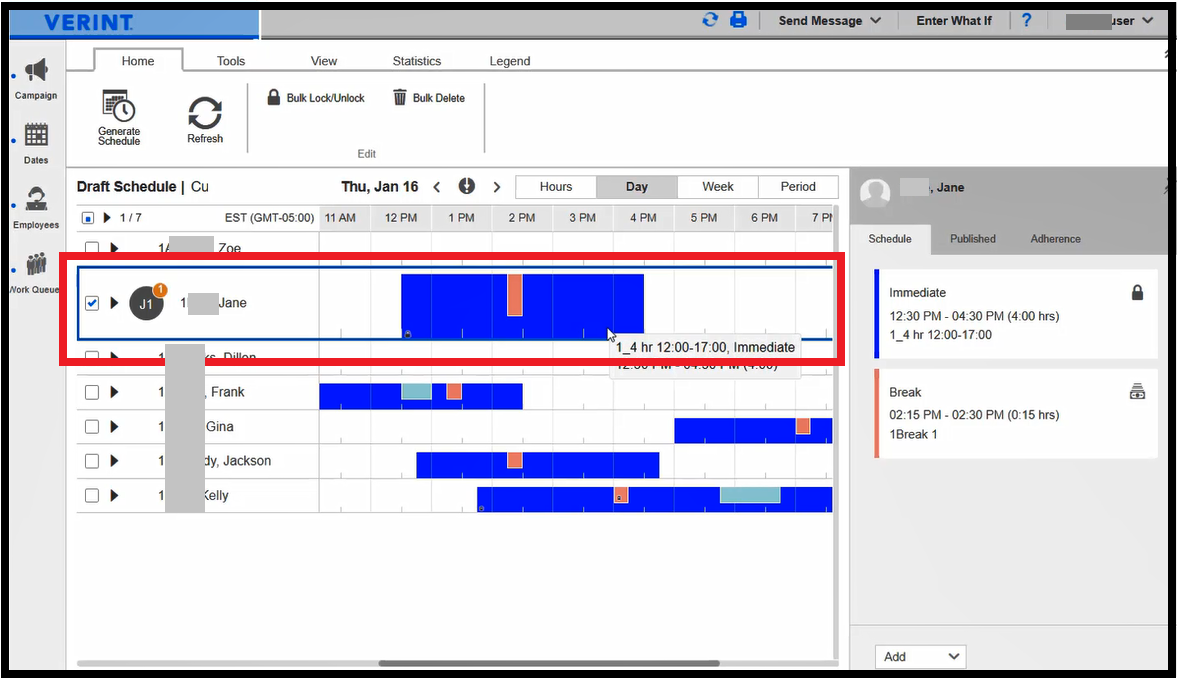Open the help question mark icon
Screen dimensions: 1177x680
(1026, 20)
